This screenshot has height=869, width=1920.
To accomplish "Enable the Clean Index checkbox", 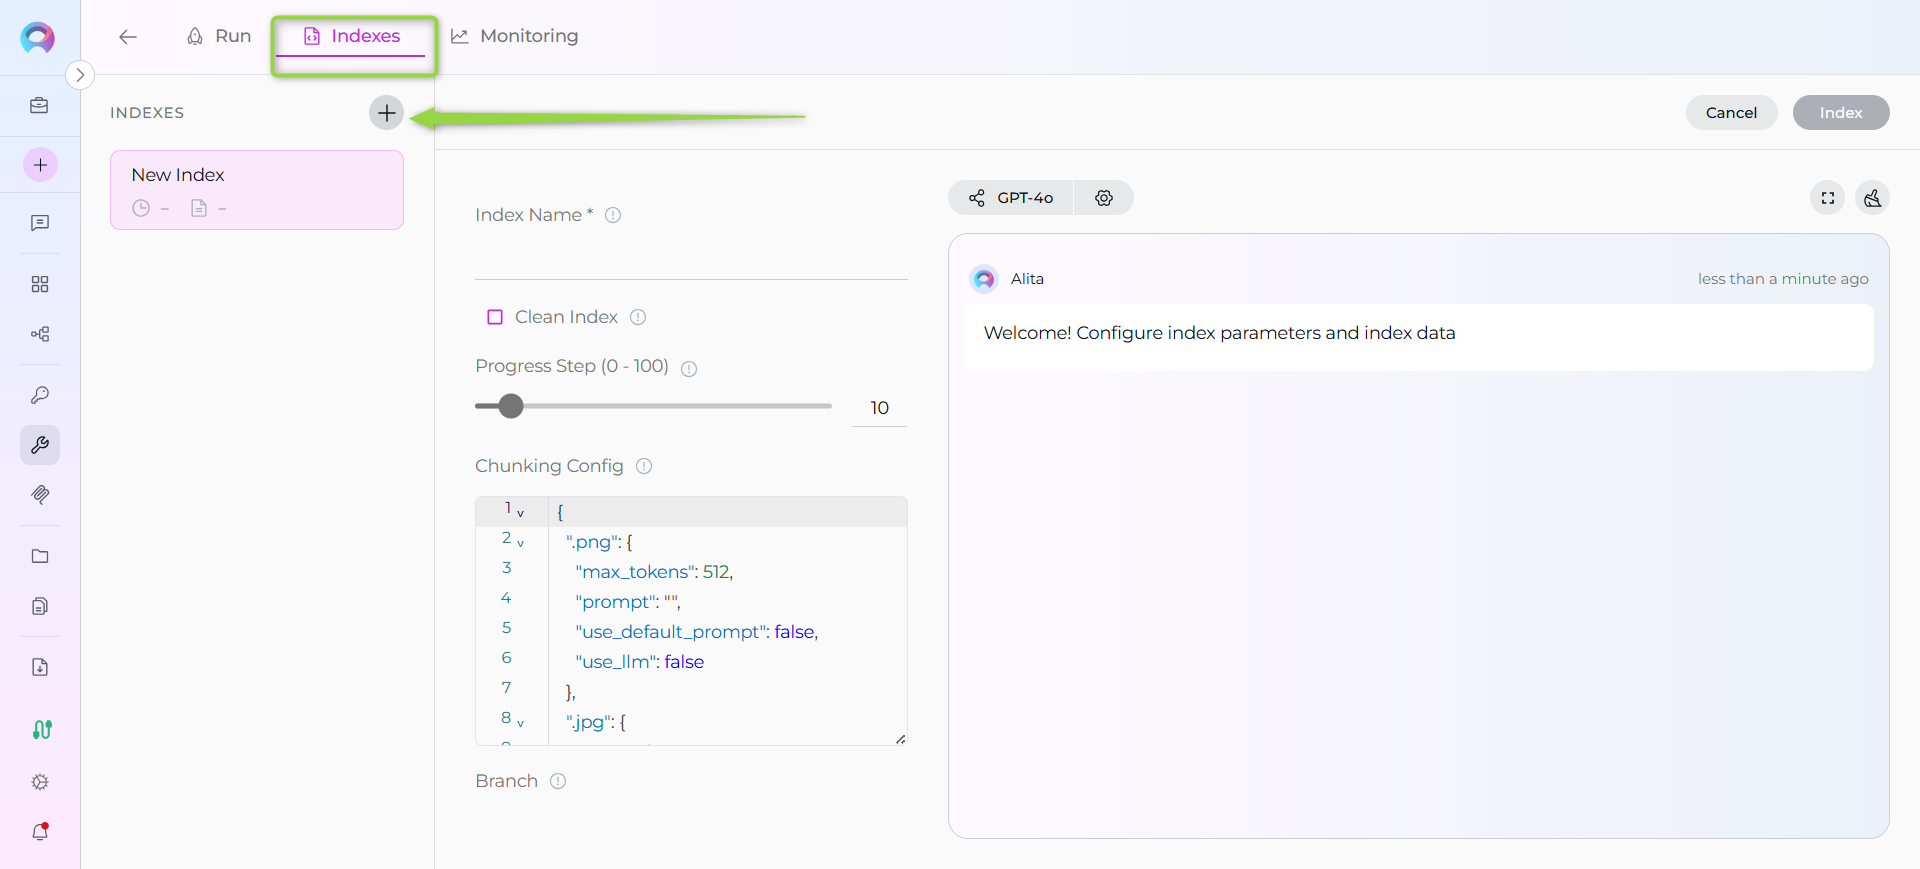I will click(x=495, y=317).
